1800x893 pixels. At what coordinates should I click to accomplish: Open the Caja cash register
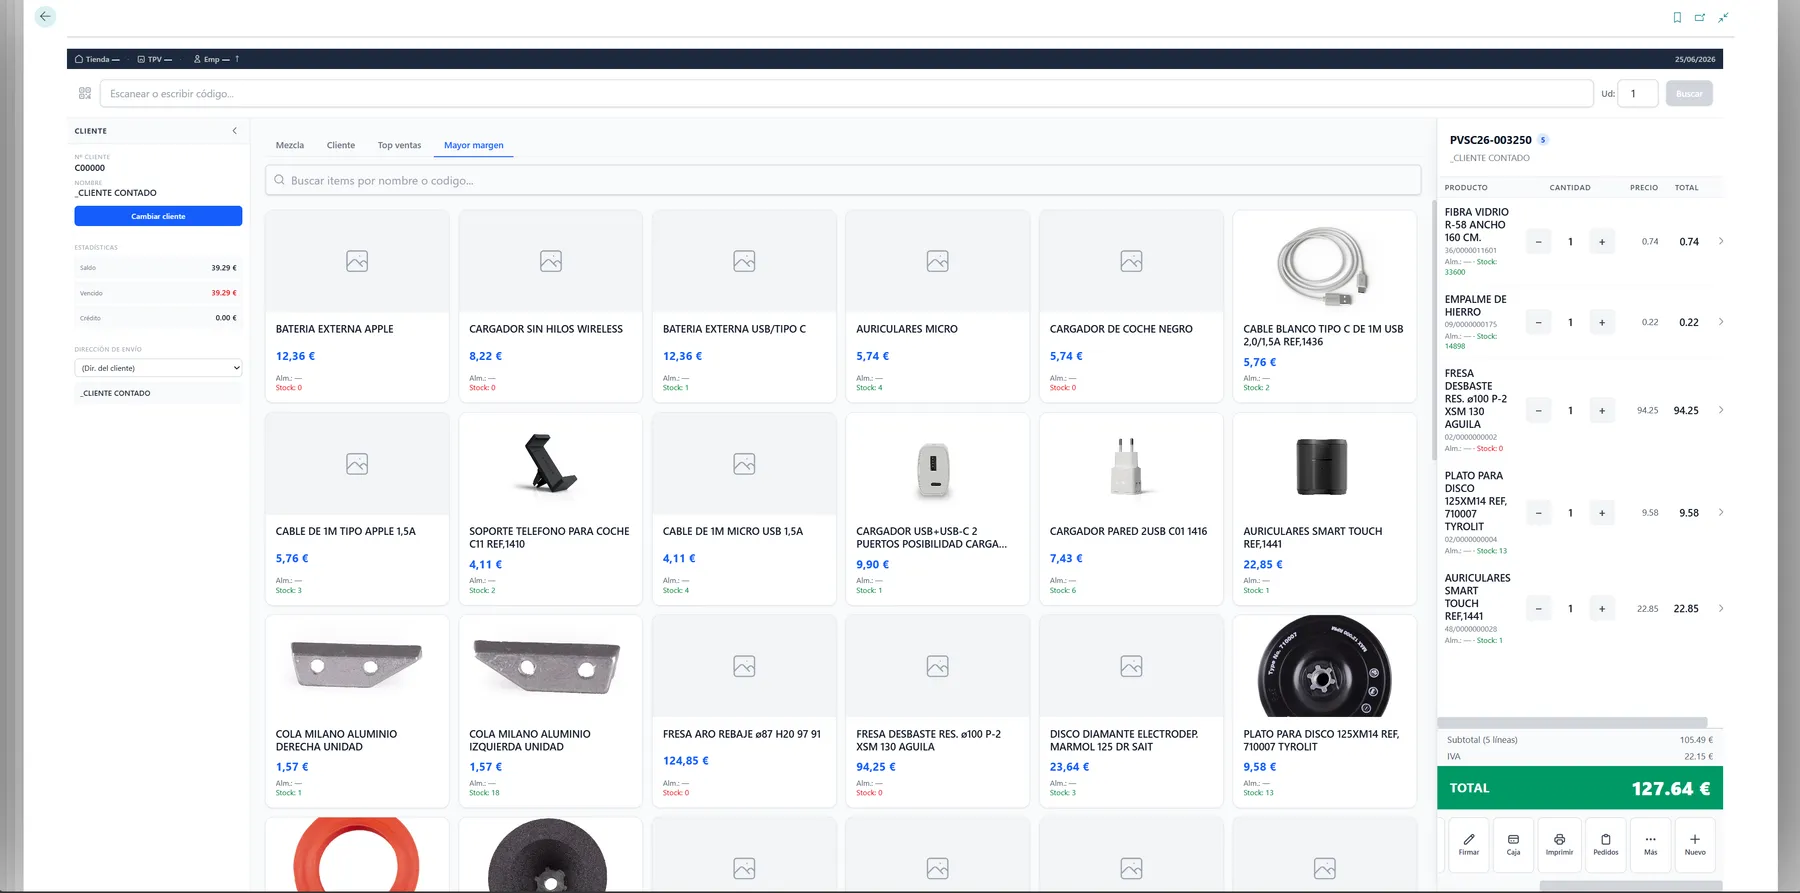click(x=1513, y=844)
